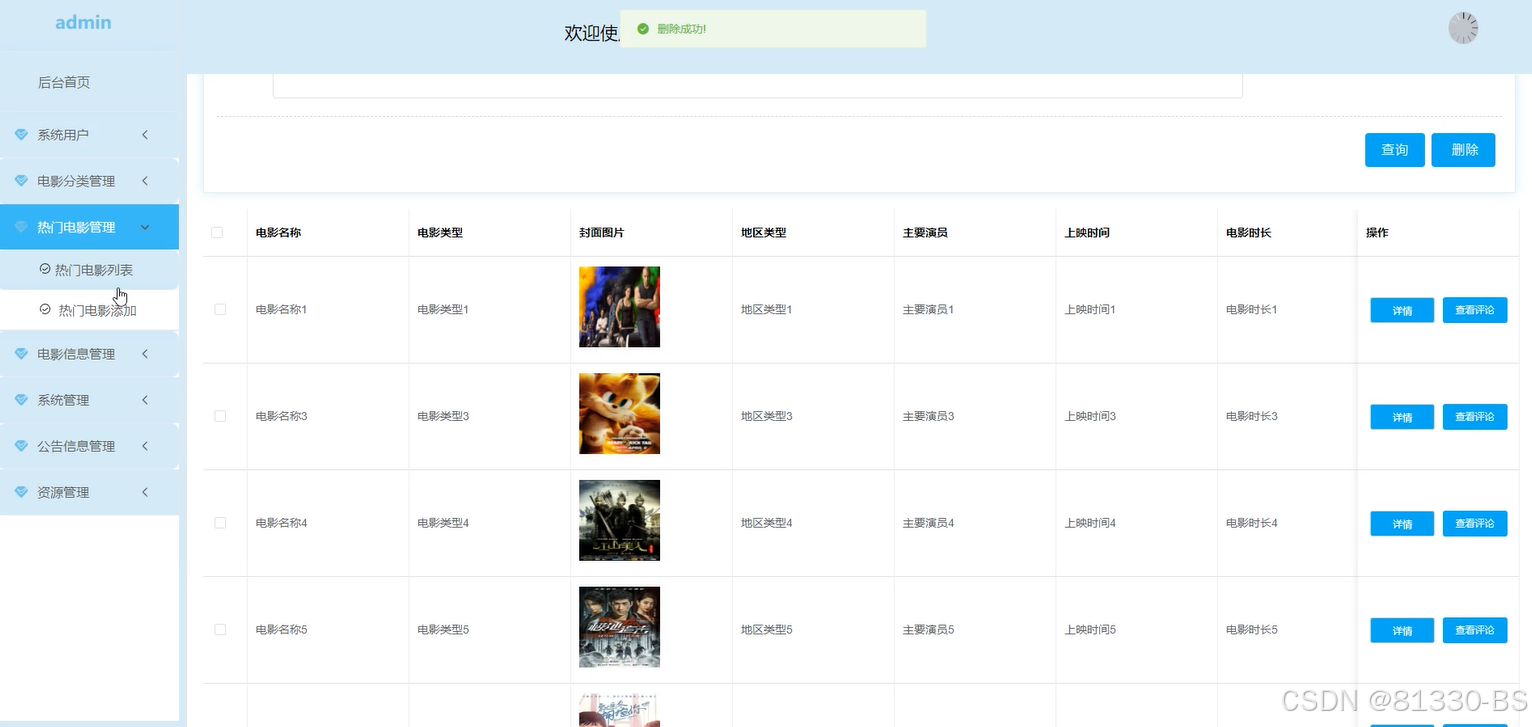
Task: Click cell 电影时长1
Action: [x=1252, y=310]
